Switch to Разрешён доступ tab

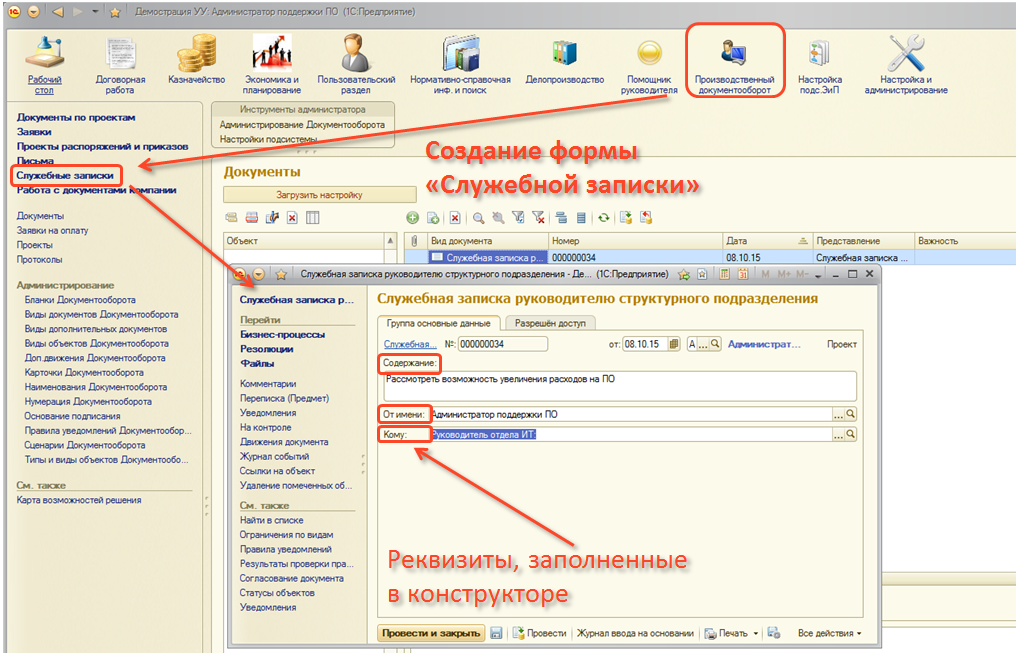[x=550, y=323]
